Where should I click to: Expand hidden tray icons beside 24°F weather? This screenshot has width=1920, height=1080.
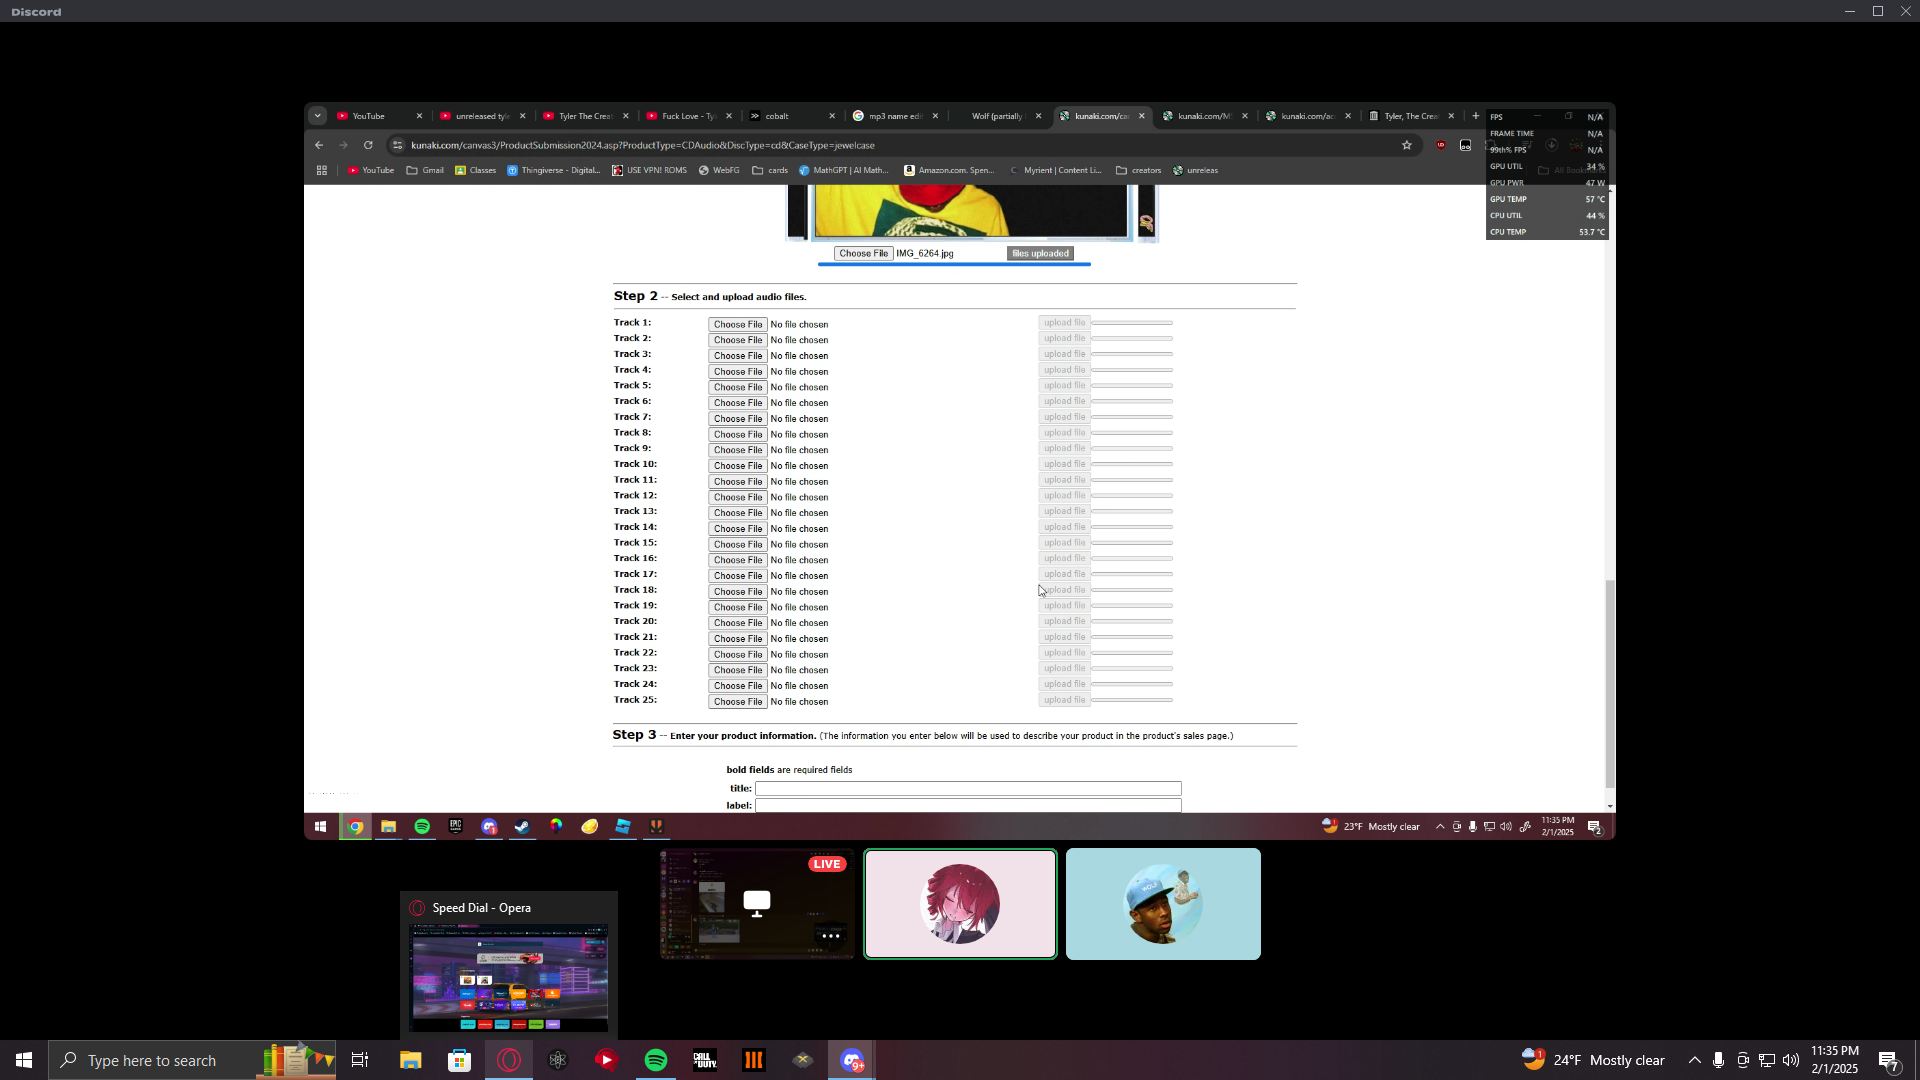pos(1694,1060)
